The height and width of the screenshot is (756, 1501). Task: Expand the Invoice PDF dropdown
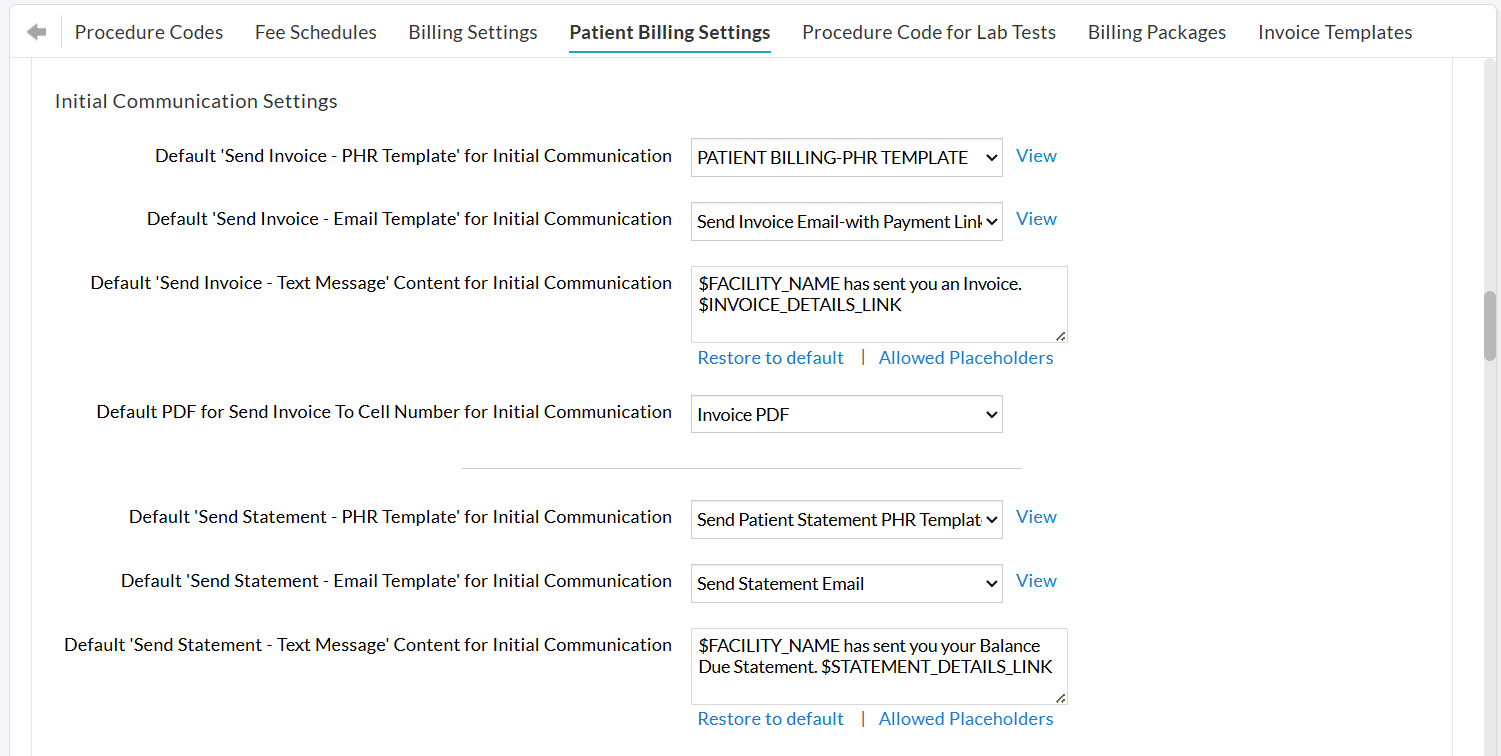click(846, 414)
